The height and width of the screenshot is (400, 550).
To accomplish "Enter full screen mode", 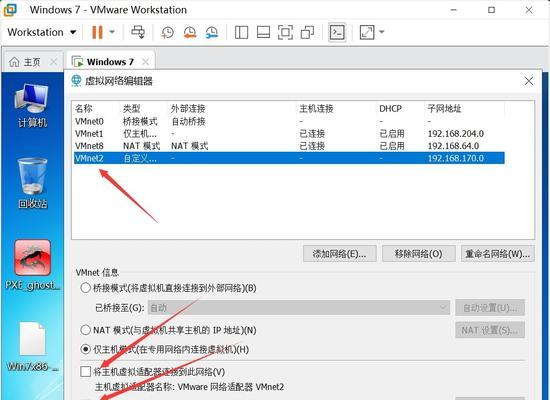I will click(x=285, y=32).
